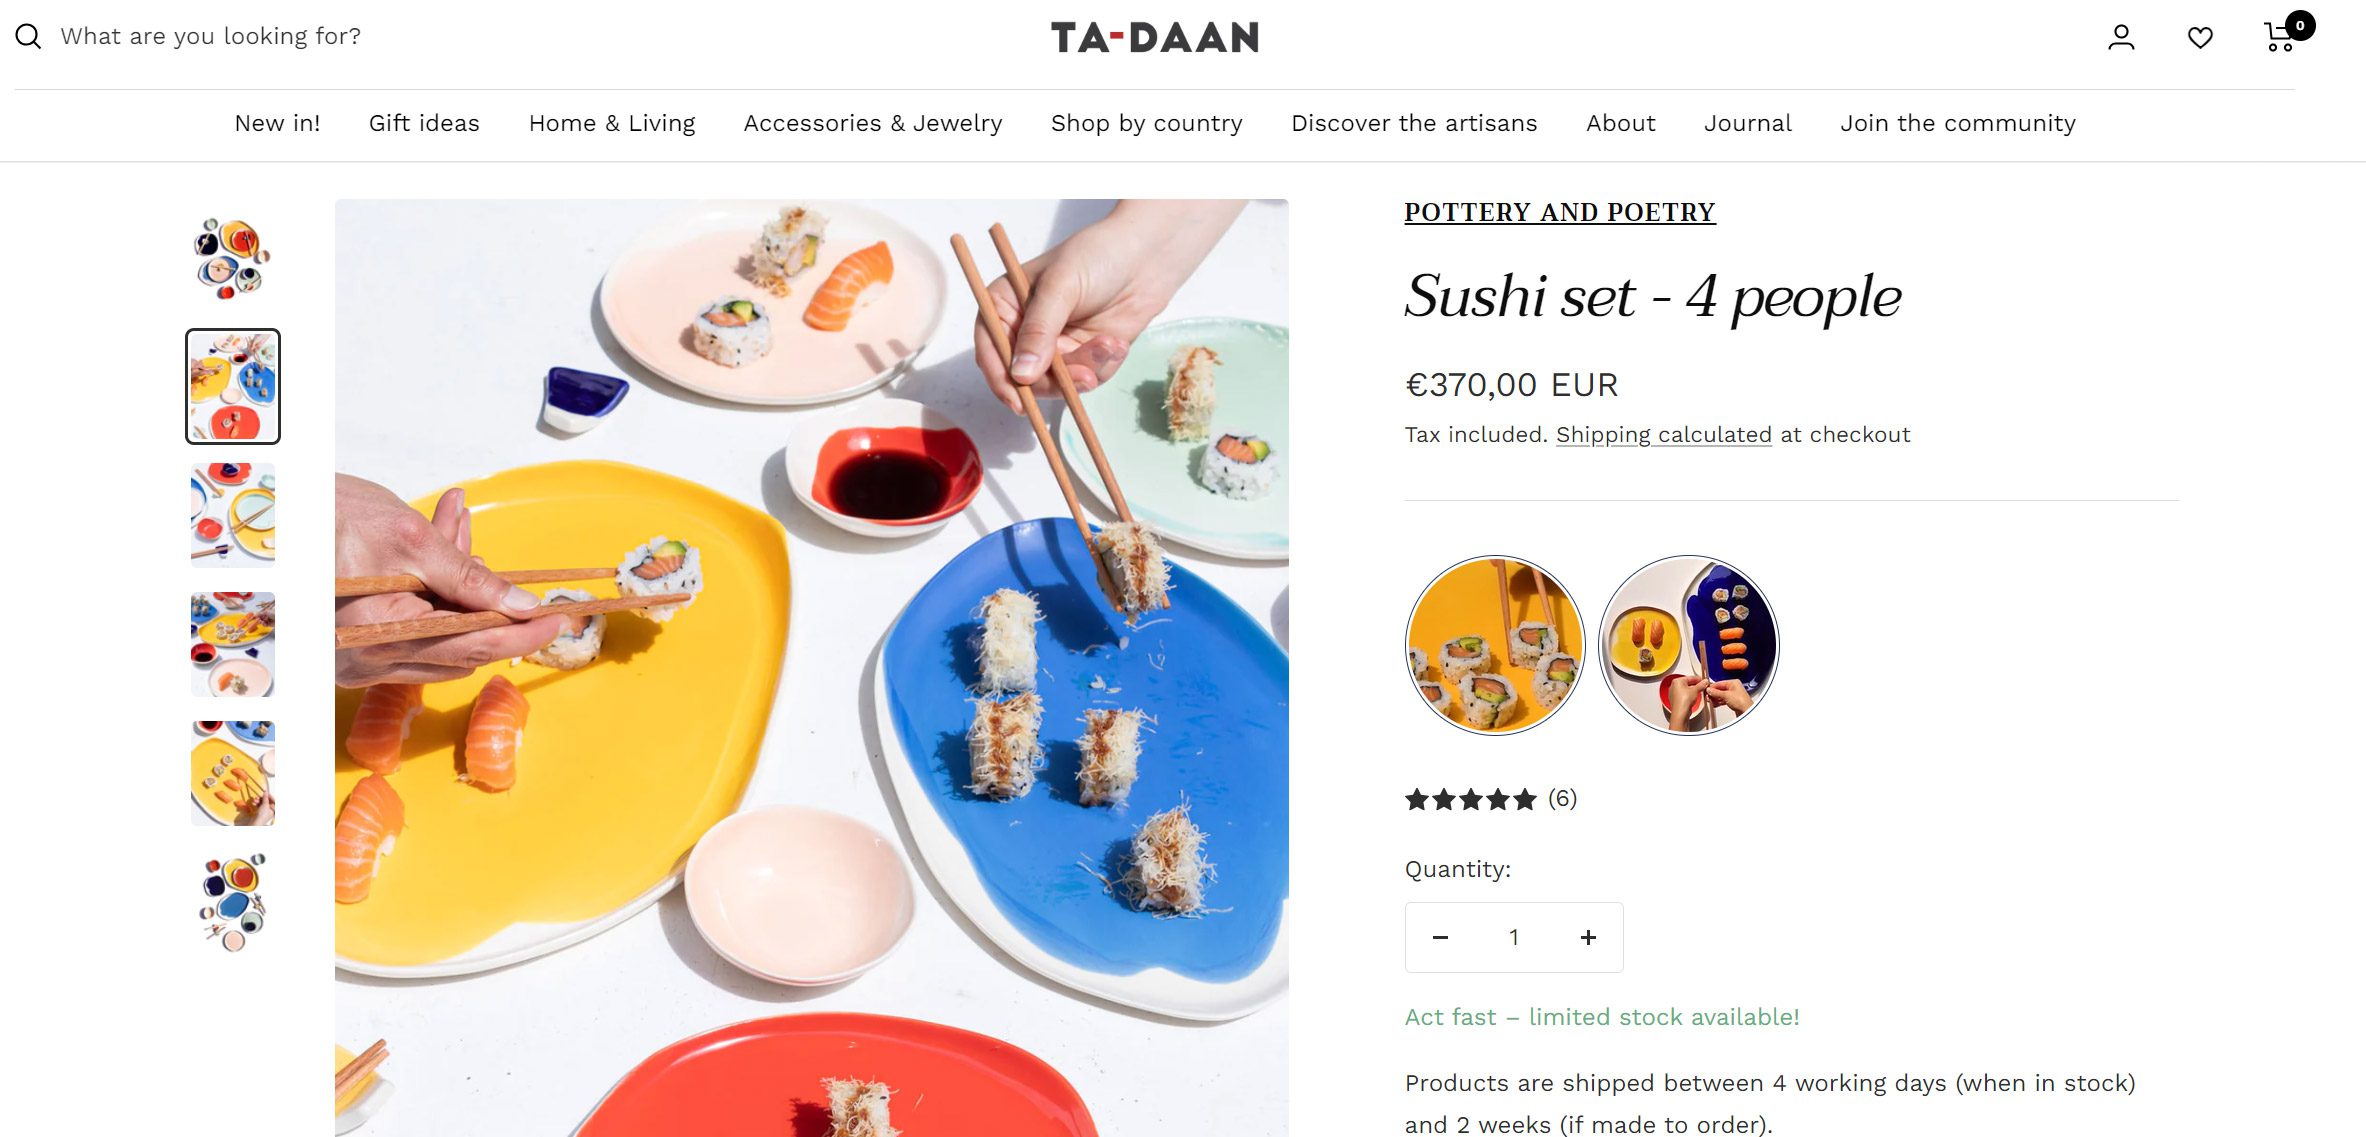Increase quantity with the plus button
Image resolution: width=2366 pixels, height=1137 pixels.
1588,937
